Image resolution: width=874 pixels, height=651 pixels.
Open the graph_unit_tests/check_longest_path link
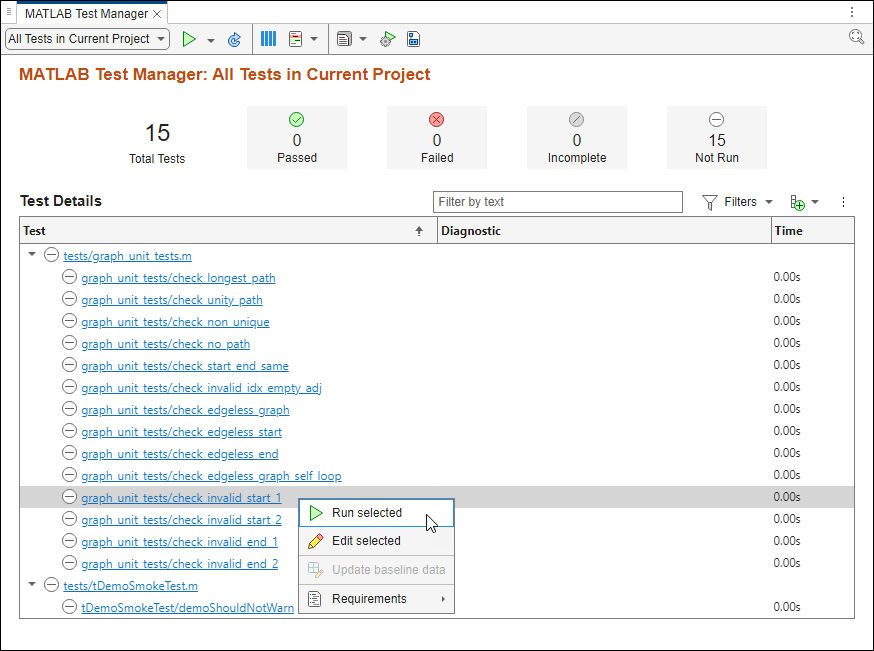tap(178, 277)
